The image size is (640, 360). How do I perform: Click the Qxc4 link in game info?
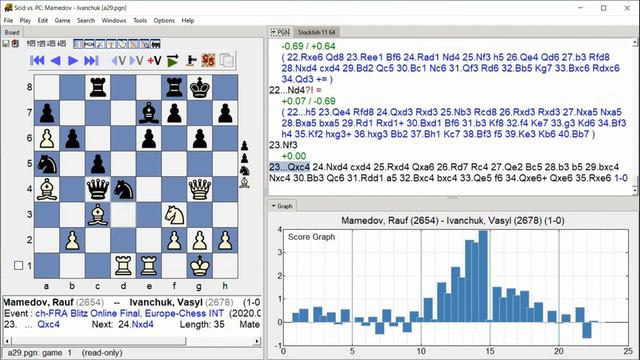[49, 324]
